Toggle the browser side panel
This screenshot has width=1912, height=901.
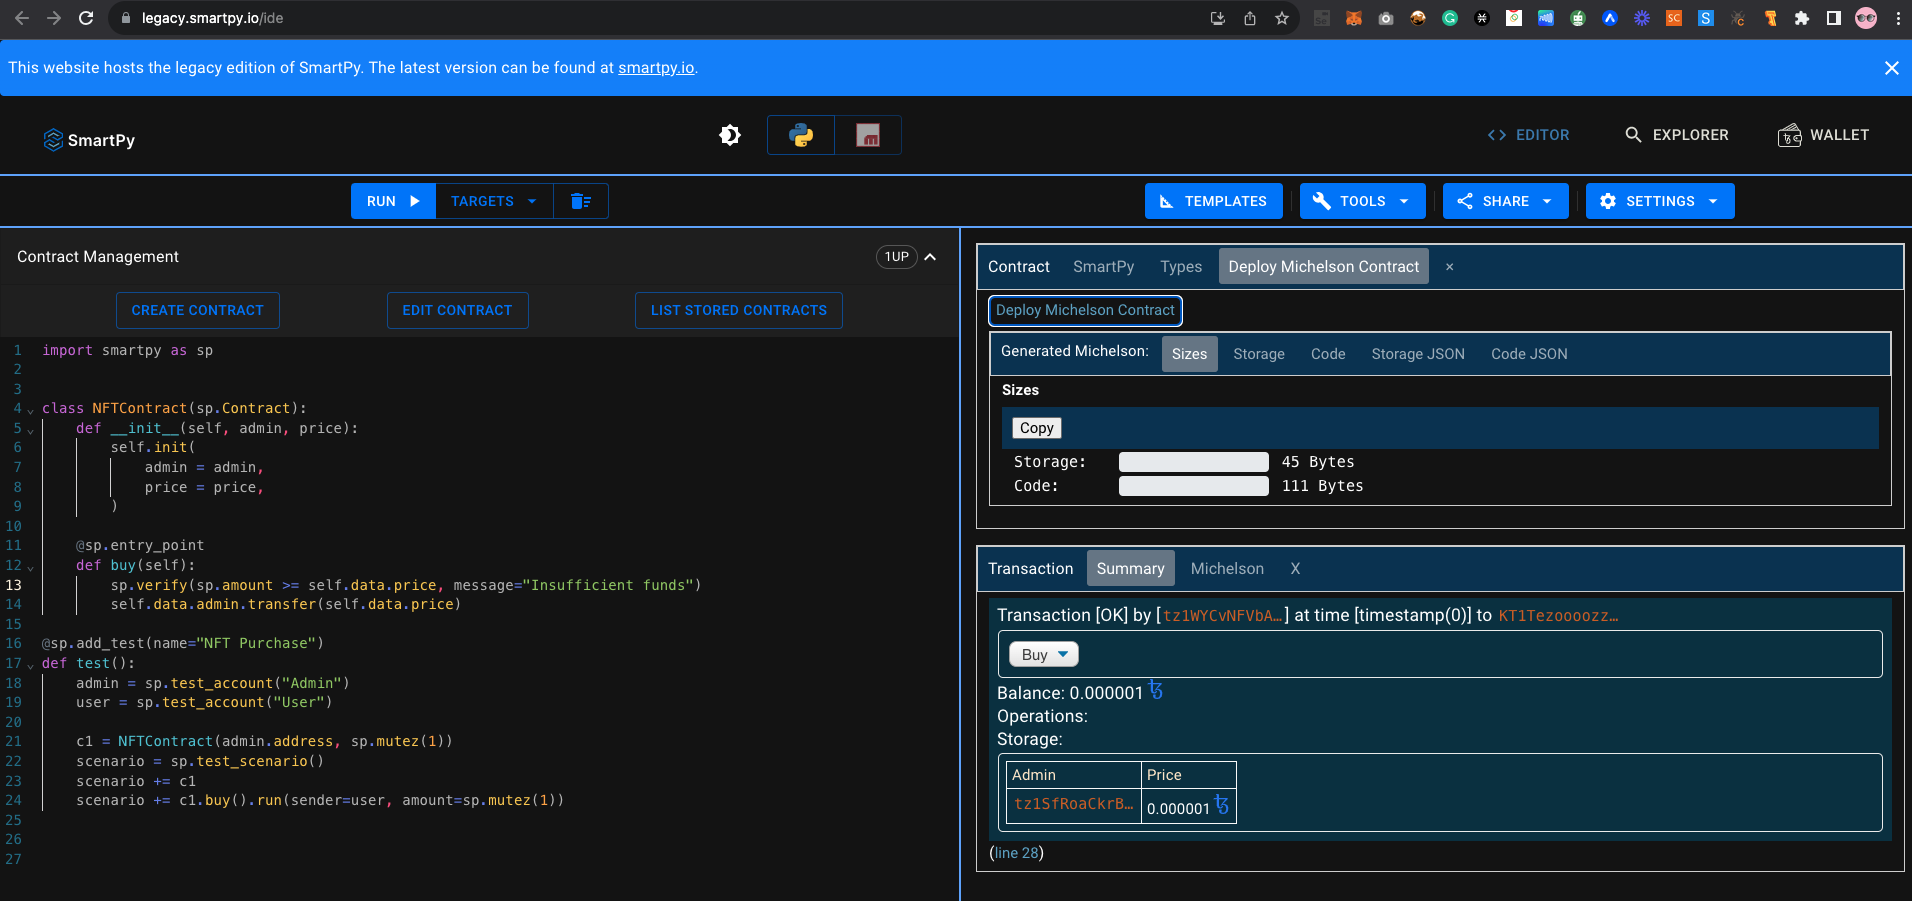1834,18
